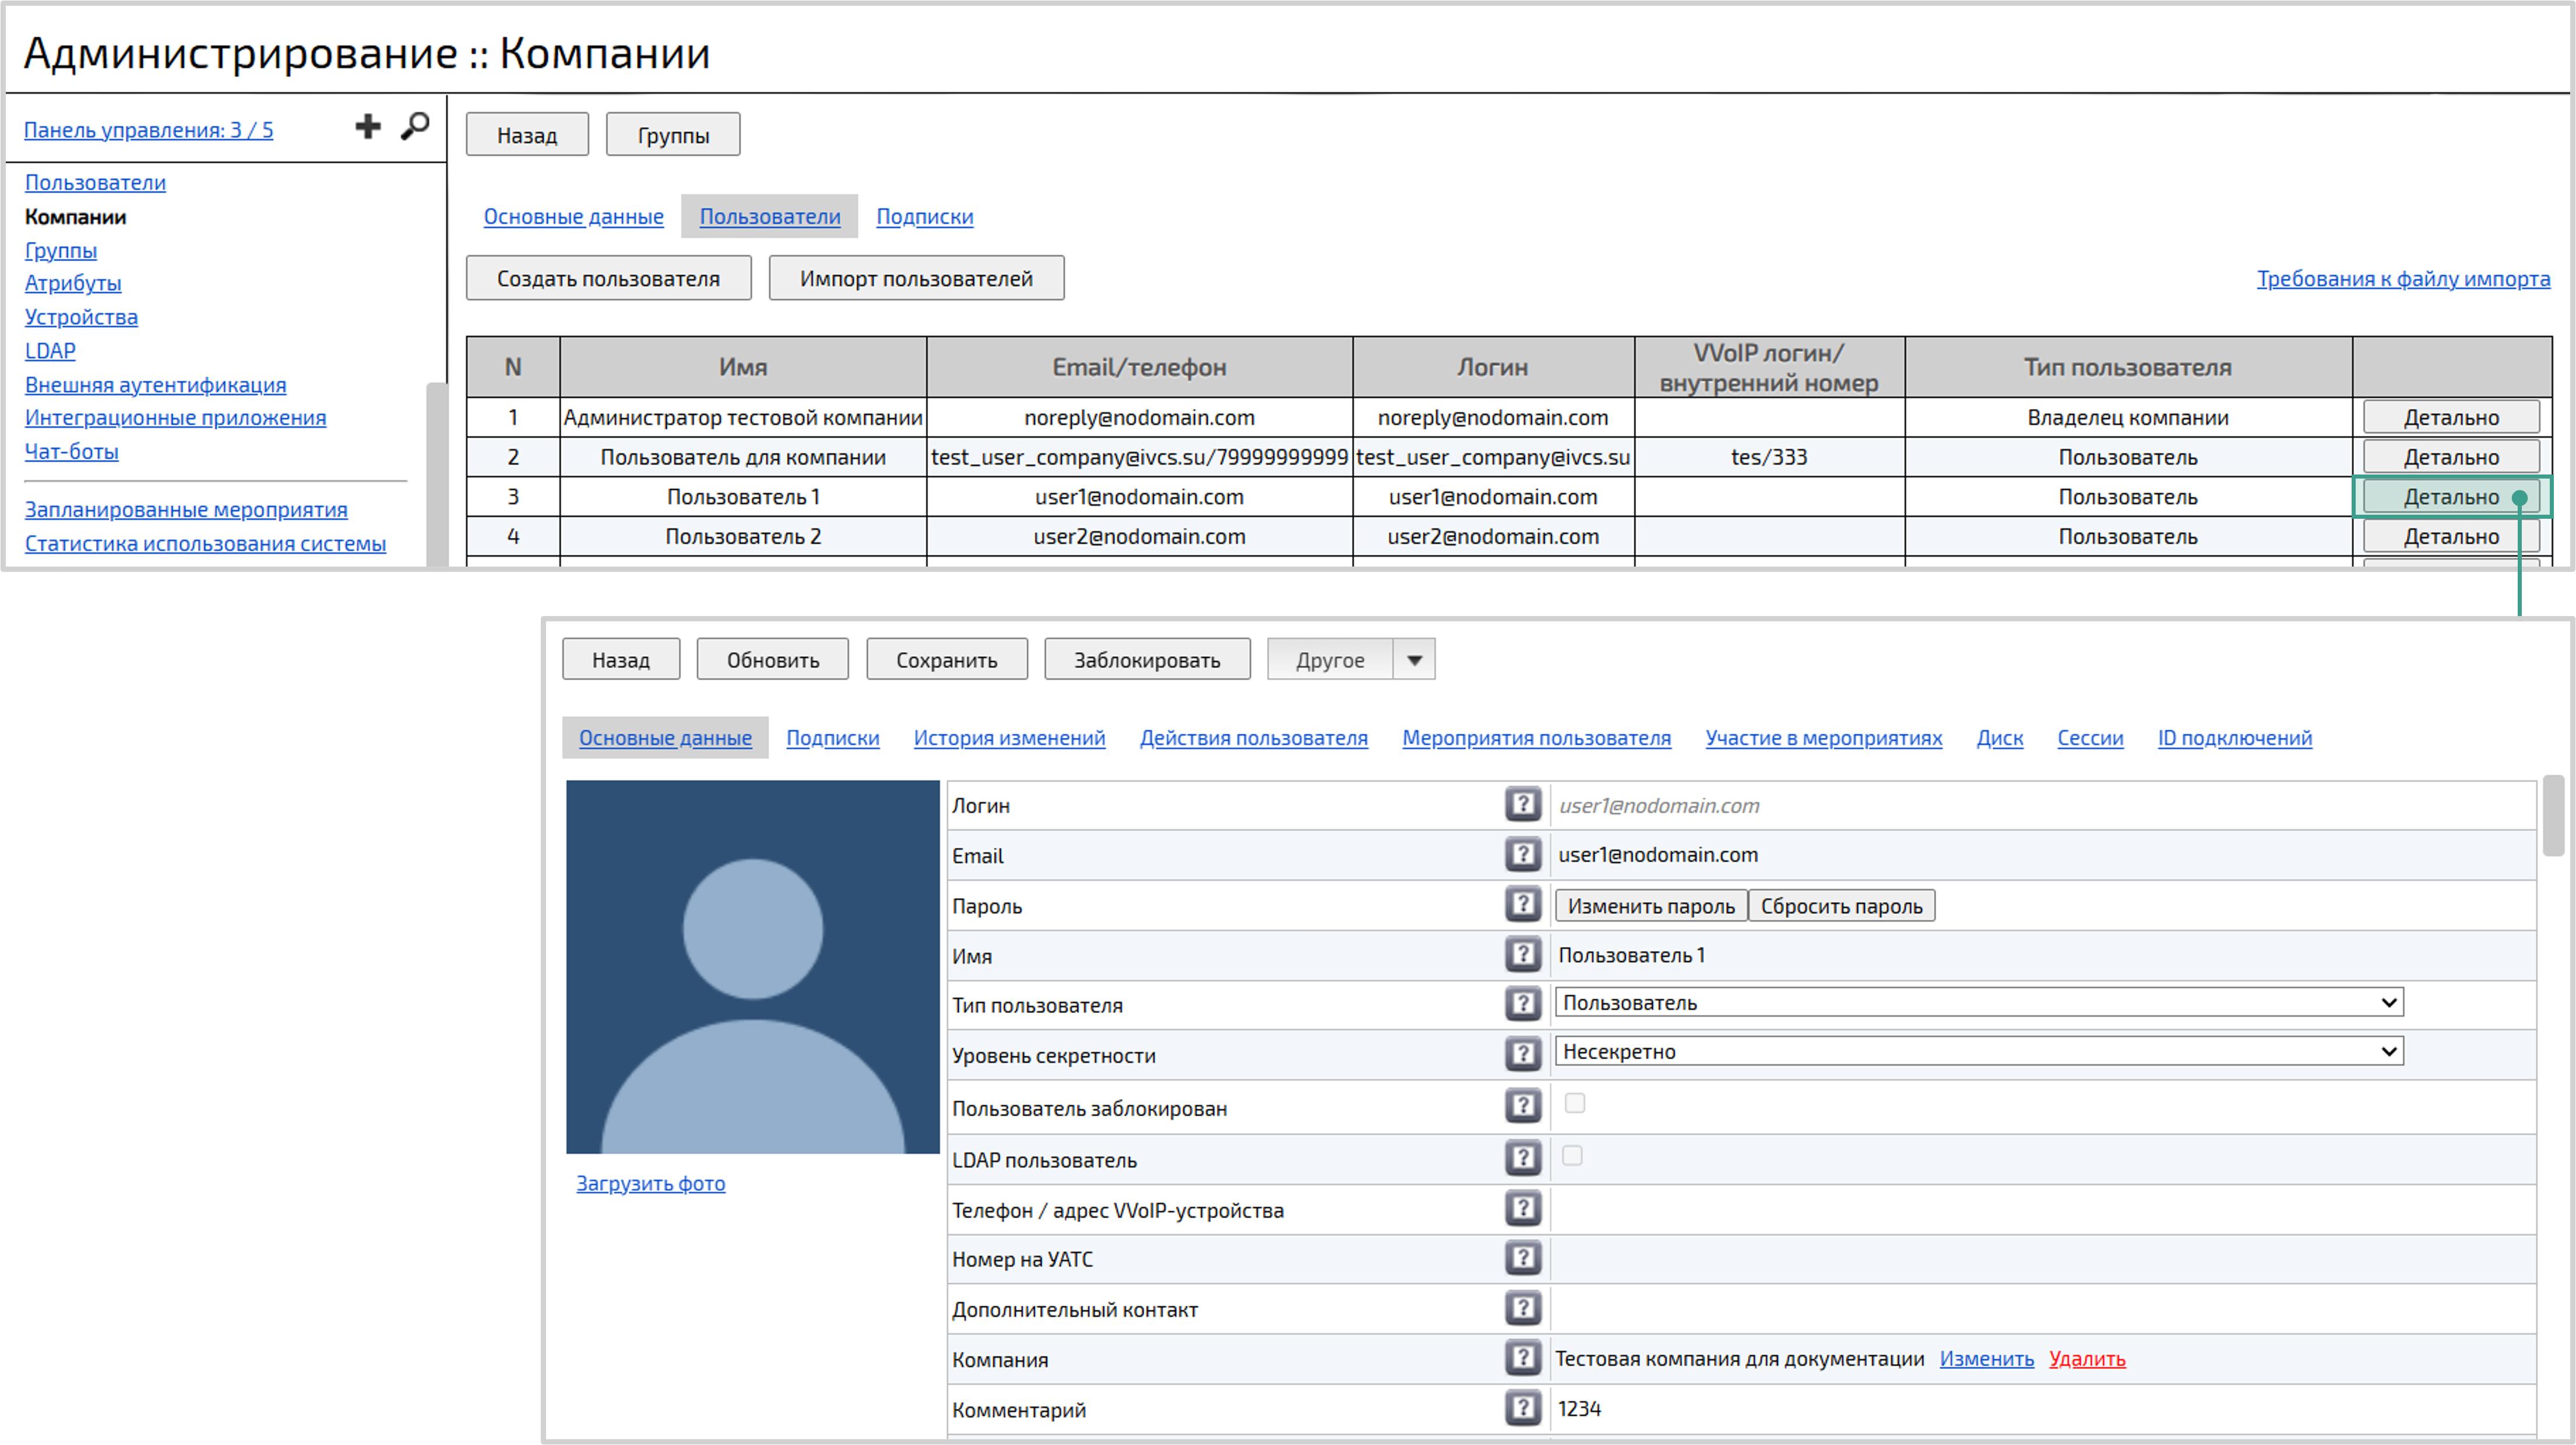Click help icon beside Компания row
This screenshot has height=1445, width=2576.
(x=1522, y=1357)
